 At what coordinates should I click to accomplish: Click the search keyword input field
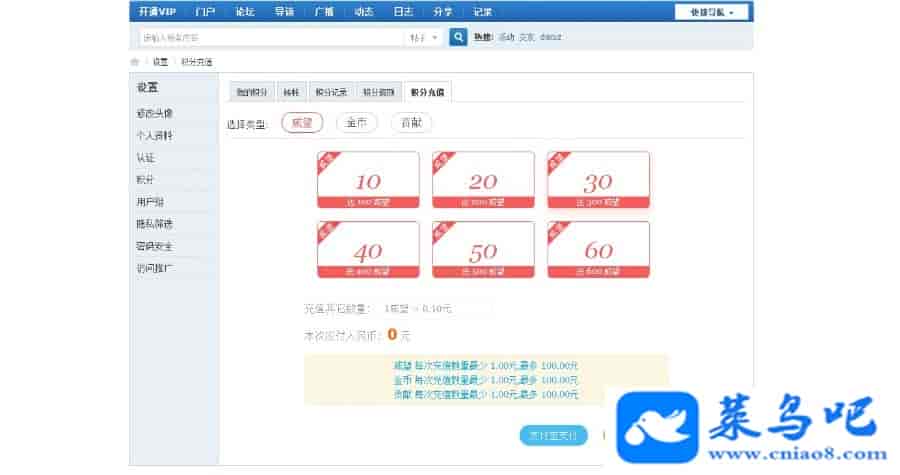click(x=271, y=38)
